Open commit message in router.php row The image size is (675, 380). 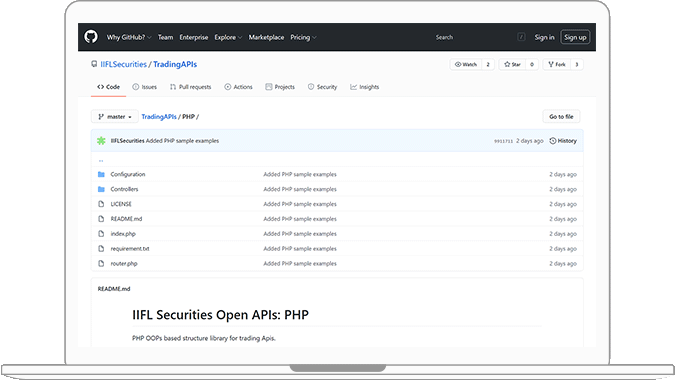click(300, 263)
